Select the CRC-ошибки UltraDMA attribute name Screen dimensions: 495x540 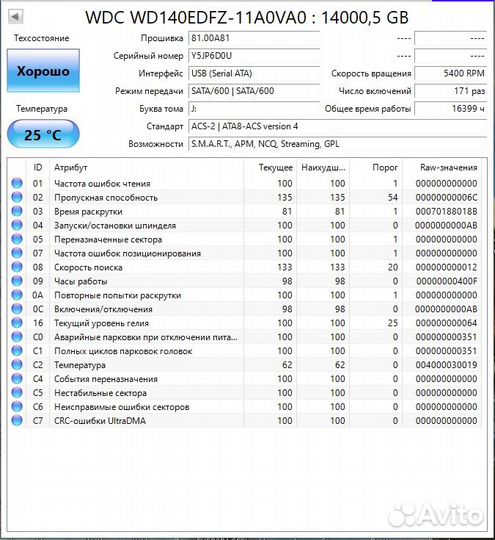100,421
